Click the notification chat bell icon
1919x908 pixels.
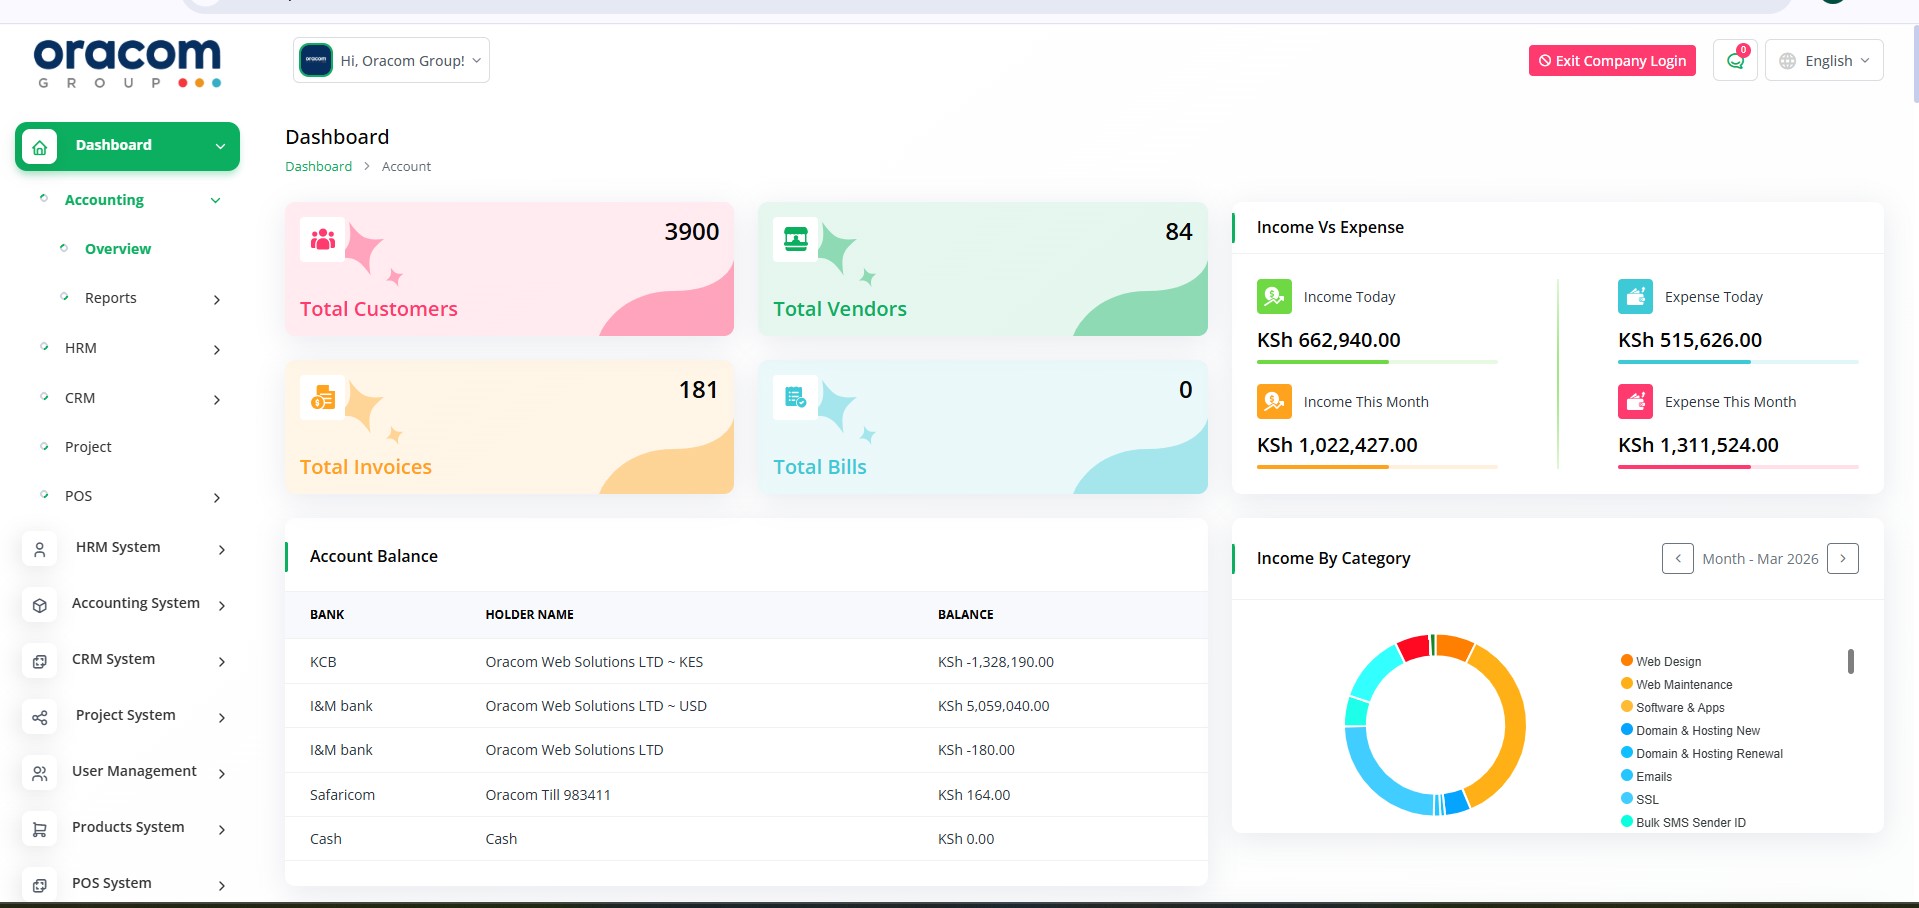point(1735,61)
